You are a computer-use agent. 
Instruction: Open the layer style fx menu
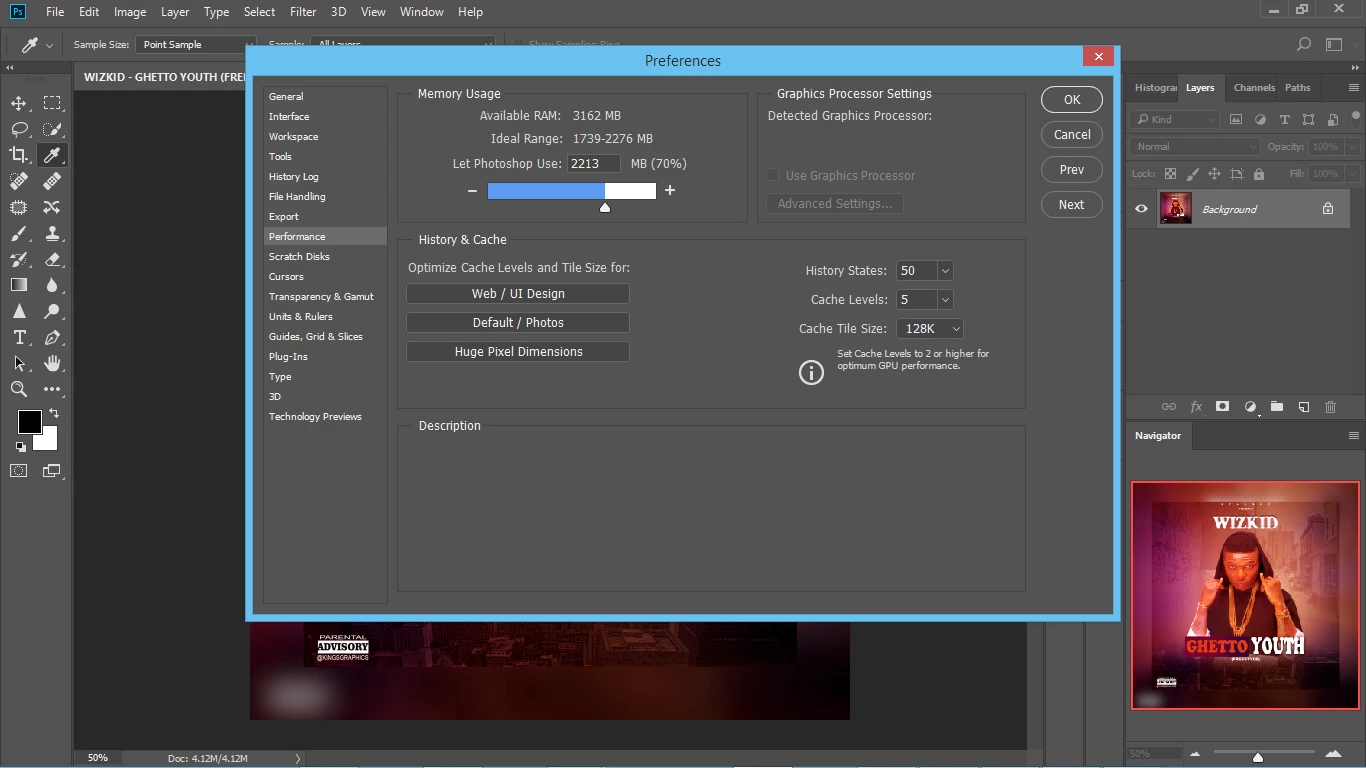coord(1196,407)
